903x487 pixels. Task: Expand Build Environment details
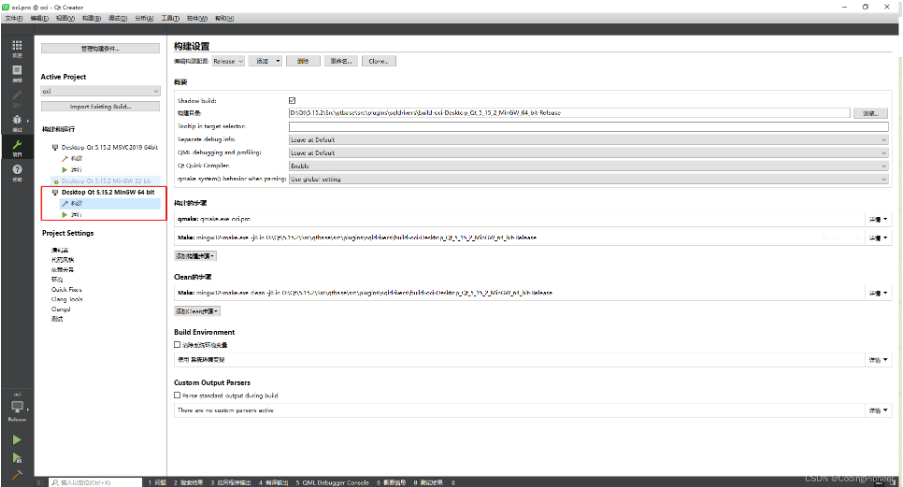(x=878, y=360)
